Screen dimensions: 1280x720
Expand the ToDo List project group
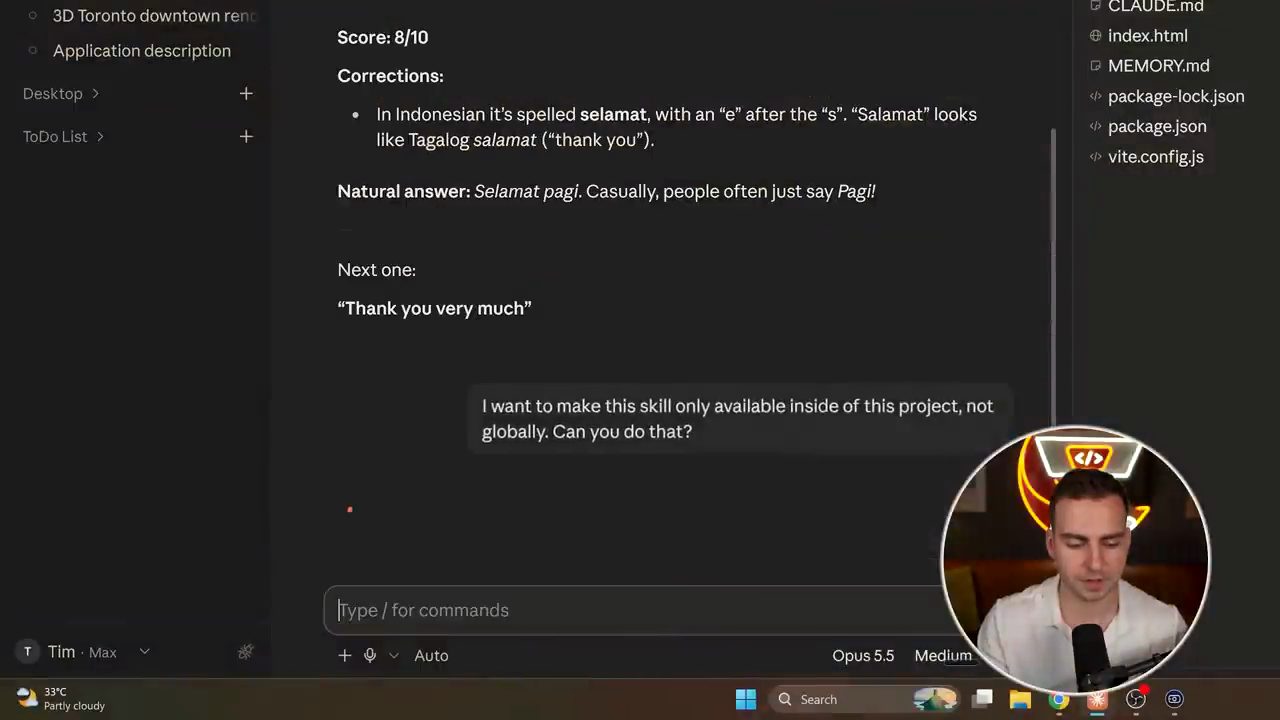tap(63, 136)
